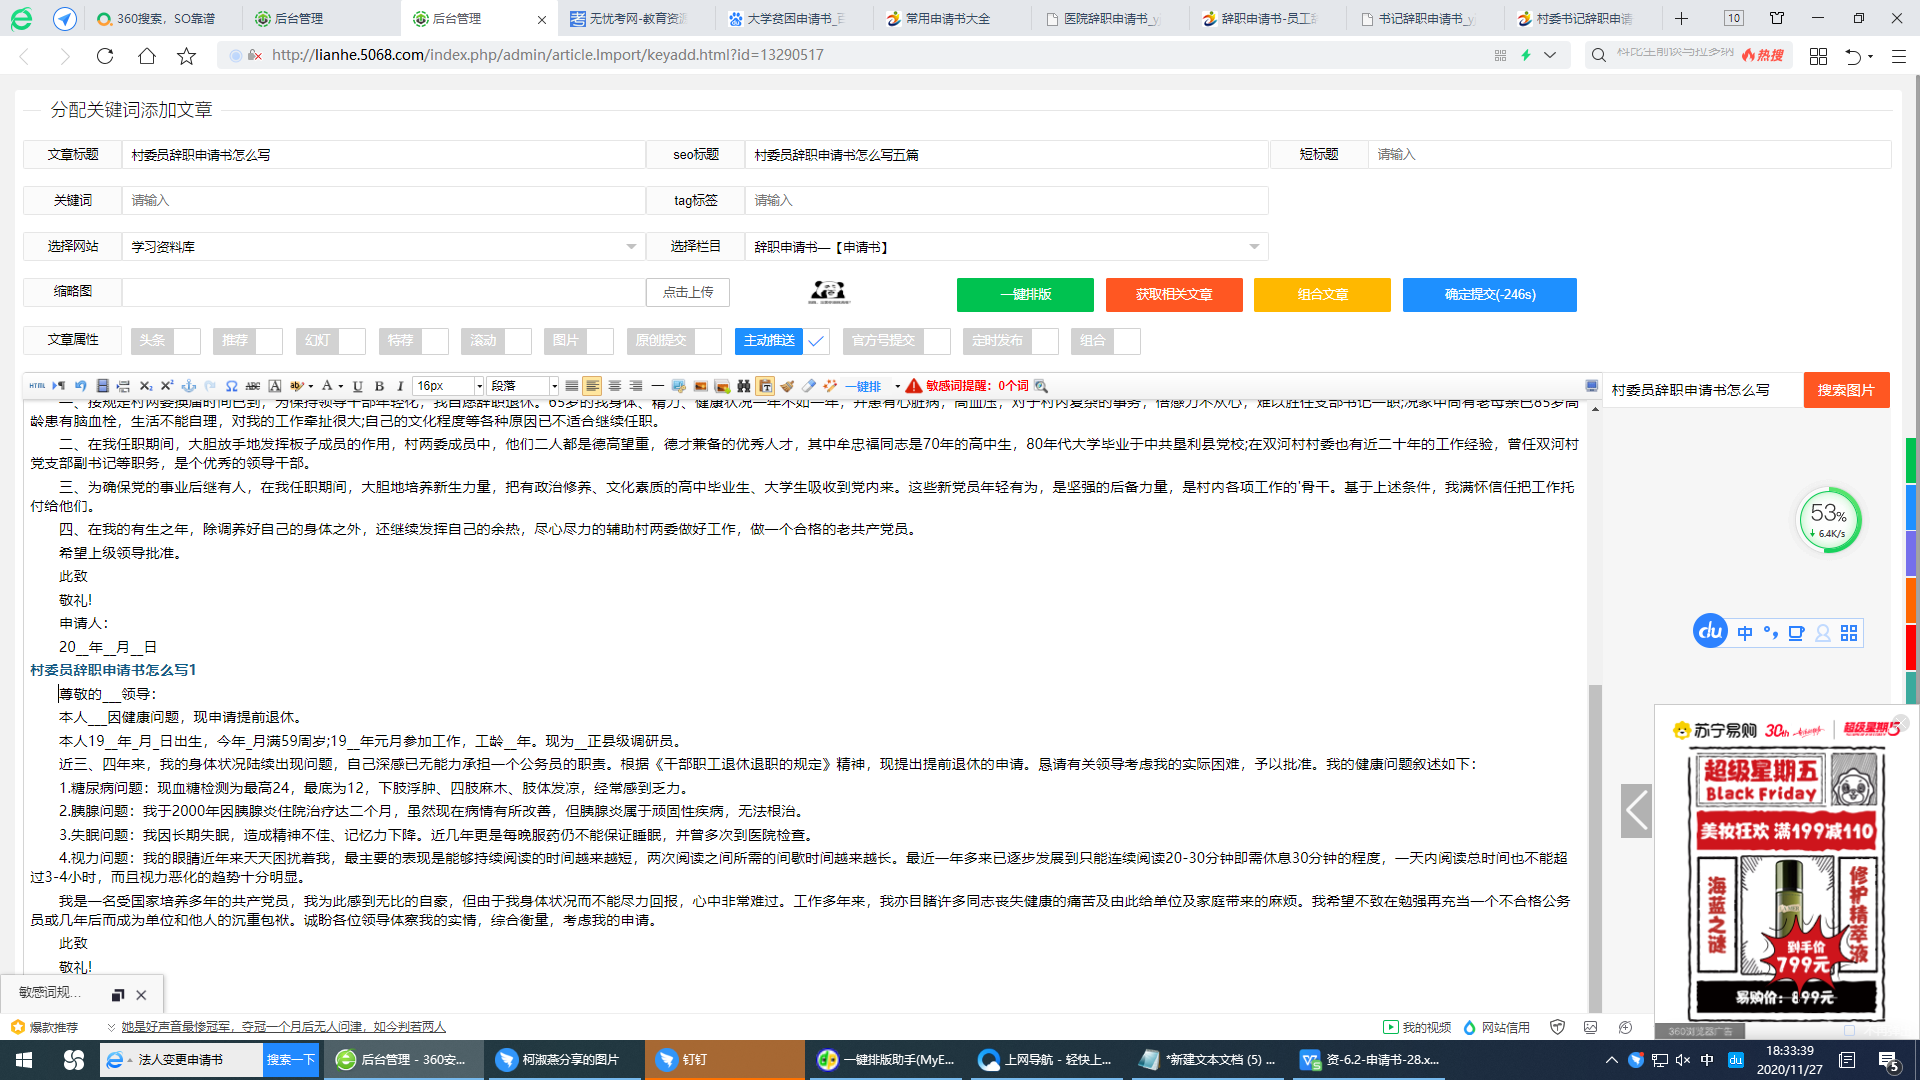Enable the 头条 article attribute checkbox
This screenshot has width=1920, height=1080.
(x=185, y=341)
